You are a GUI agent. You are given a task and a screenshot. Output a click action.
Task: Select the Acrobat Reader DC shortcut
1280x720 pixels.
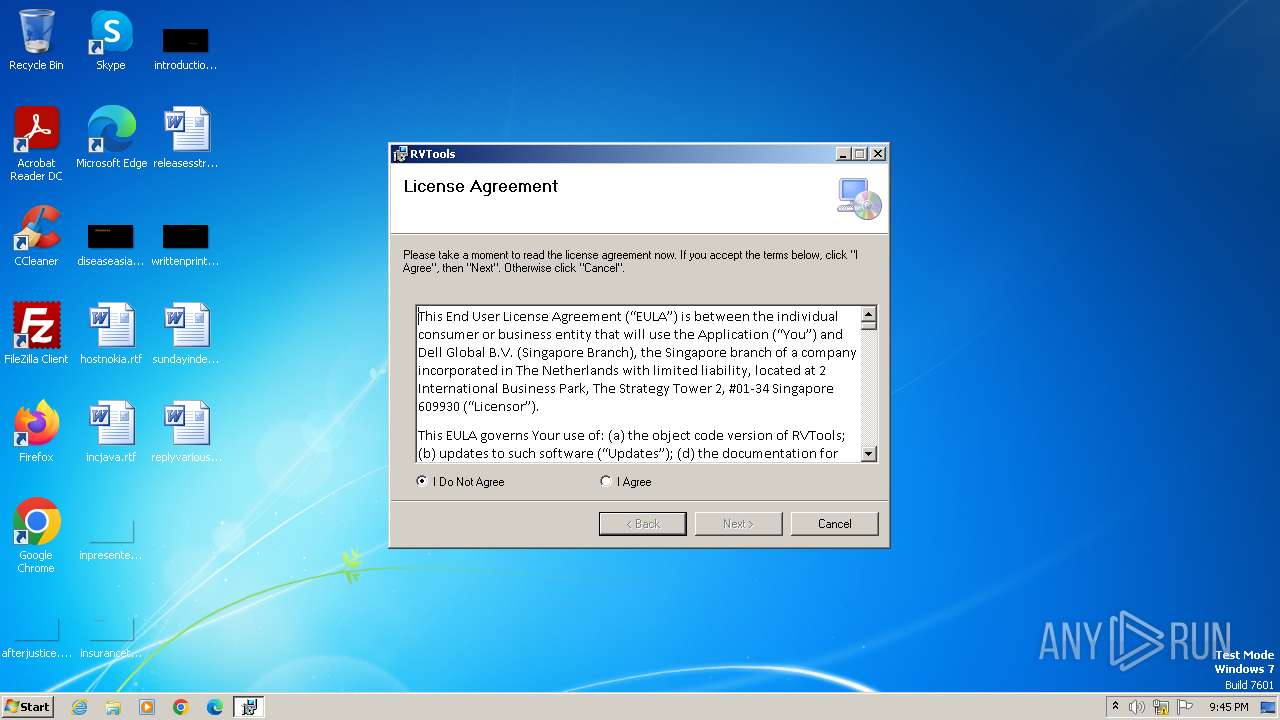pos(36,144)
